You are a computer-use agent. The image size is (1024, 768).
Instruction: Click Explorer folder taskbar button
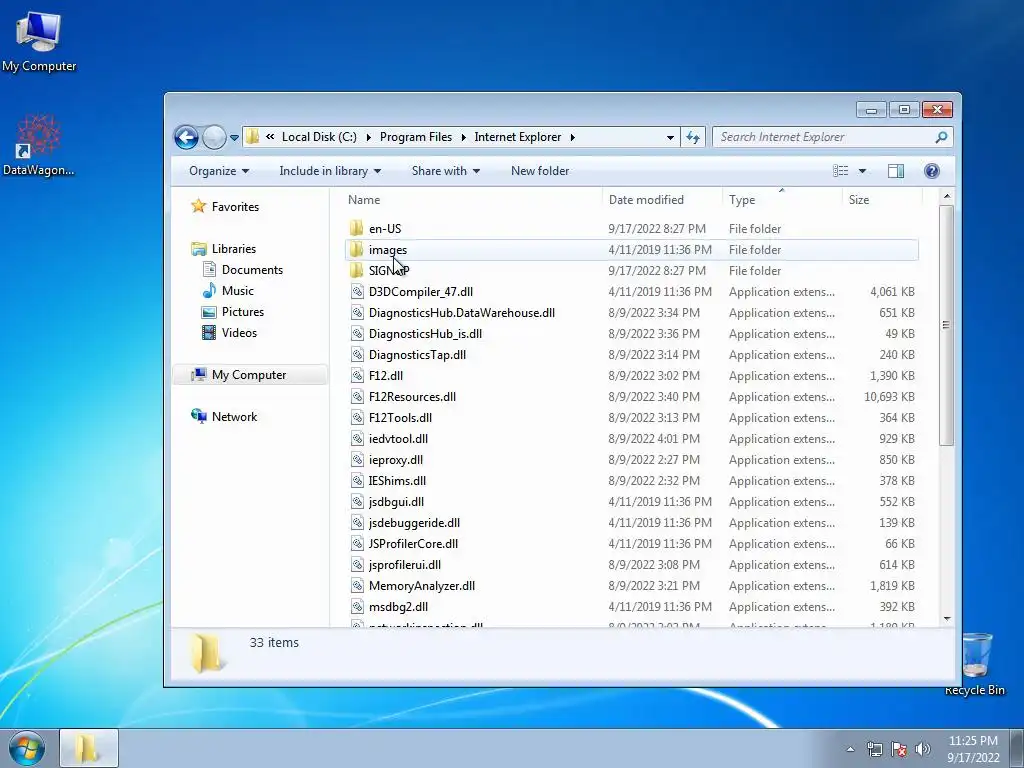pos(89,748)
